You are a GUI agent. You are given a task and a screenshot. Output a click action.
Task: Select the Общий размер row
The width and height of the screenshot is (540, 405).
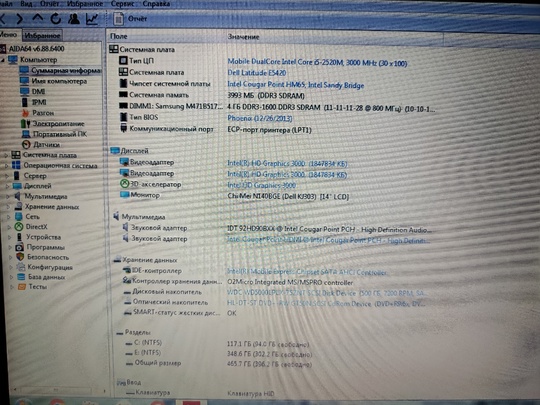coord(218,363)
